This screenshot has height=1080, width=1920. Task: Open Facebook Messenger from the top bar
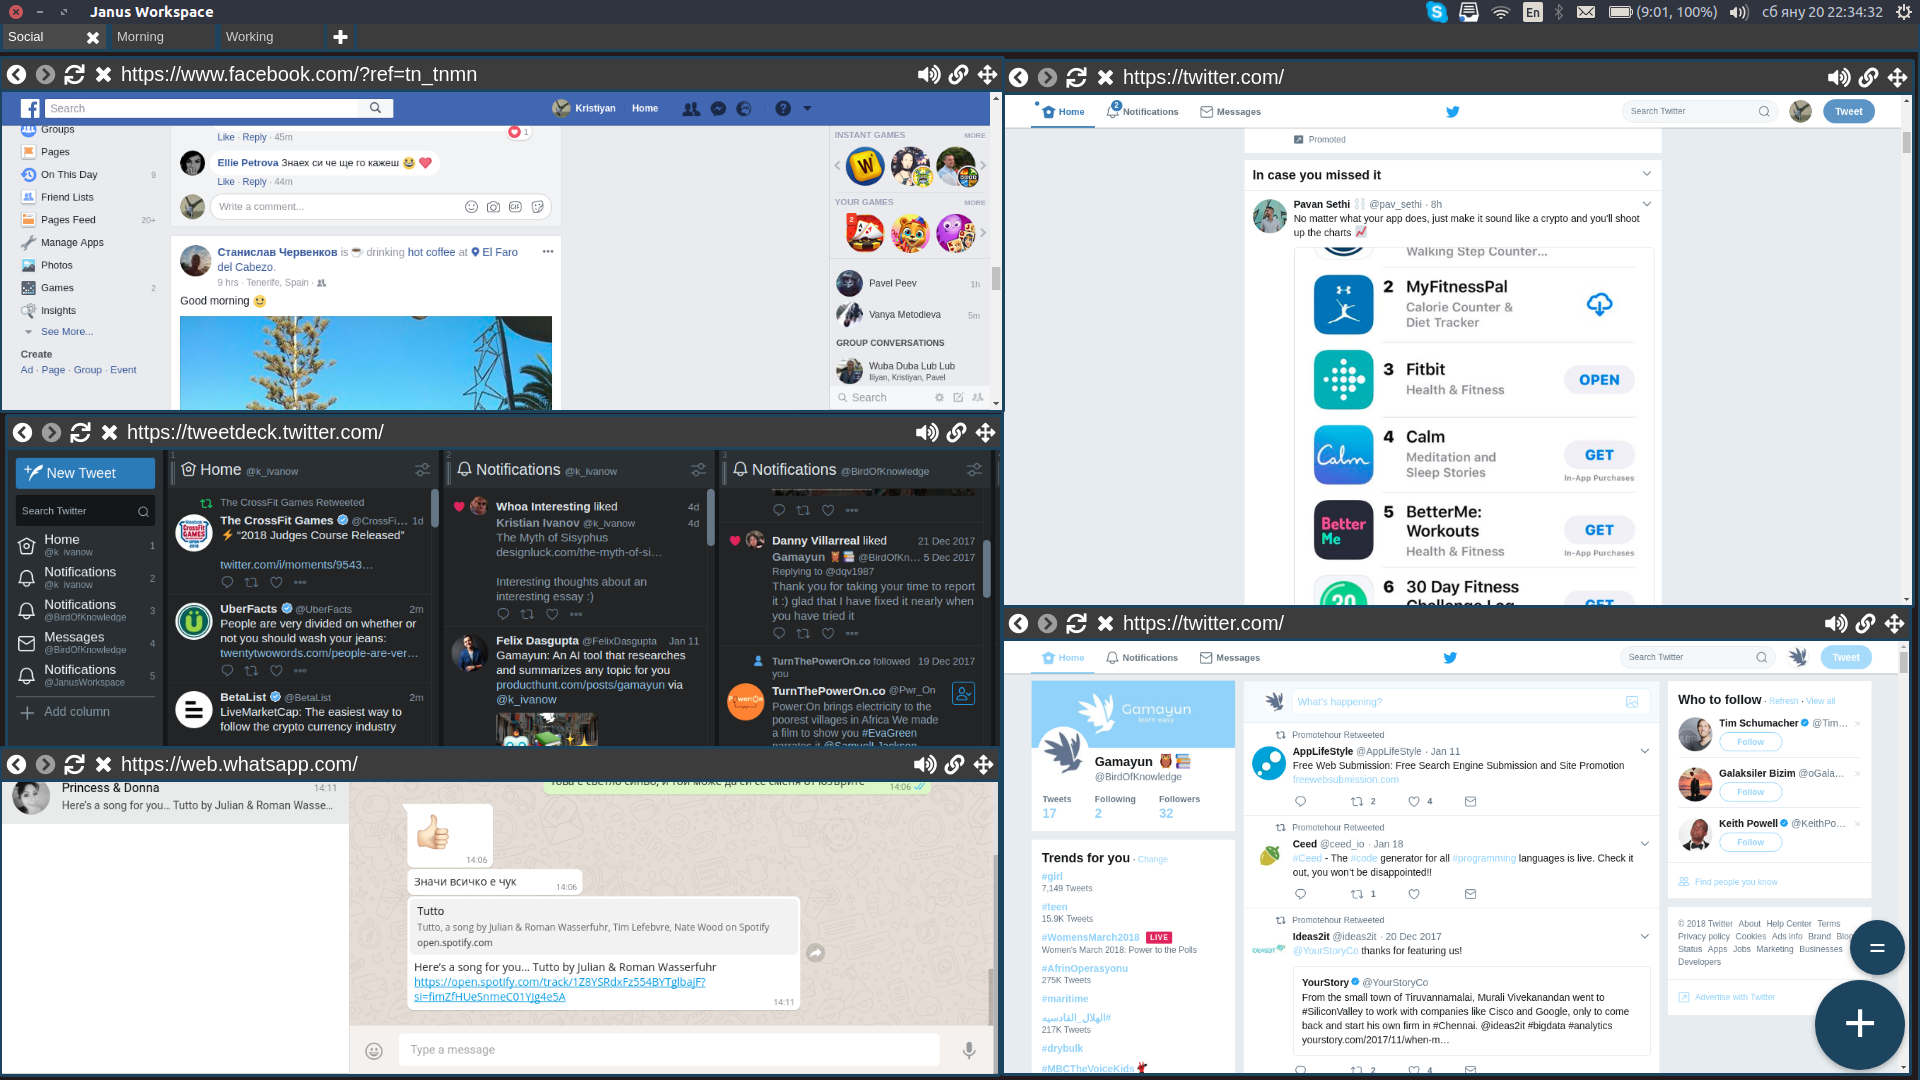pyautogui.click(x=718, y=108)
